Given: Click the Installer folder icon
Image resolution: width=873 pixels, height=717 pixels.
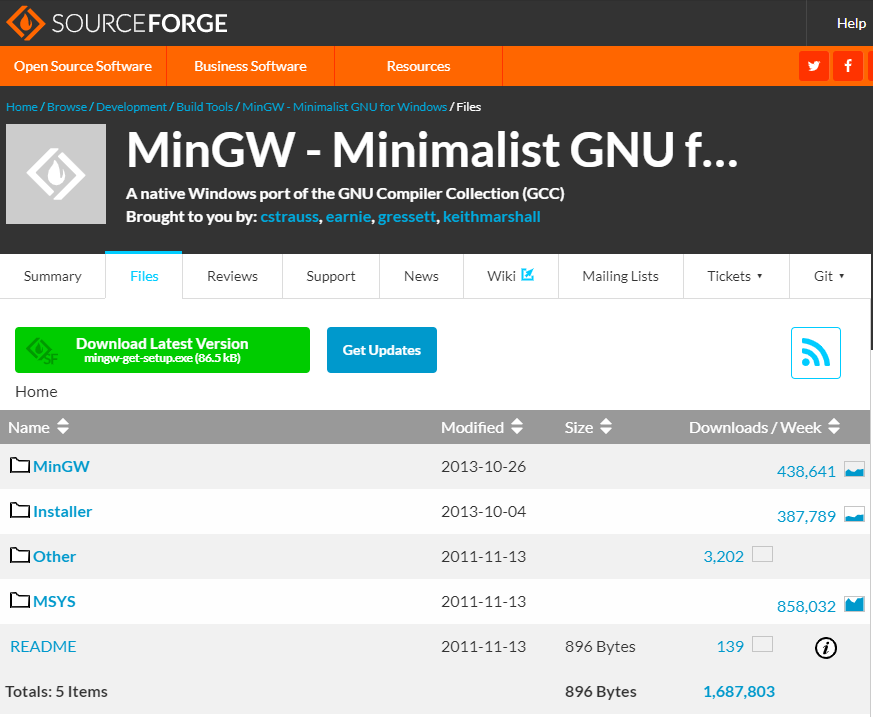Looking at the screenshot, I should click(20, 510).
